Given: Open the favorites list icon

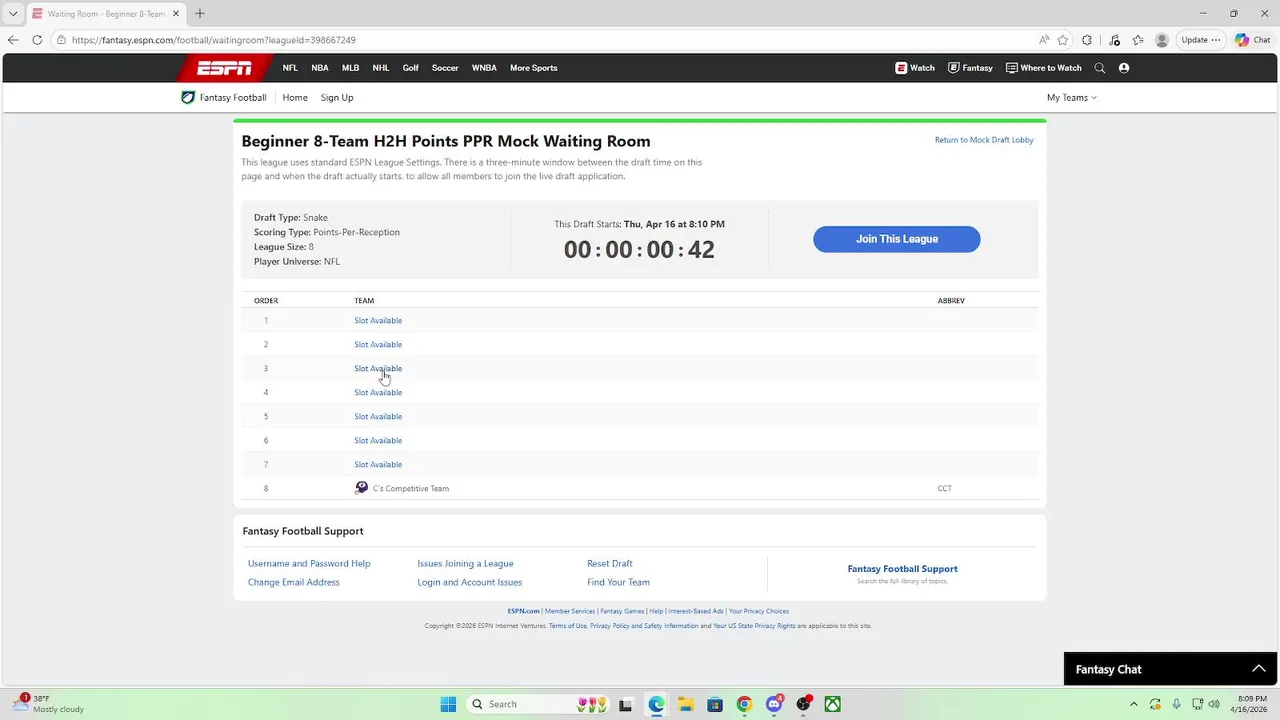Looking at the screenshot, I should pyautogui.click(x=1138, y=40).
